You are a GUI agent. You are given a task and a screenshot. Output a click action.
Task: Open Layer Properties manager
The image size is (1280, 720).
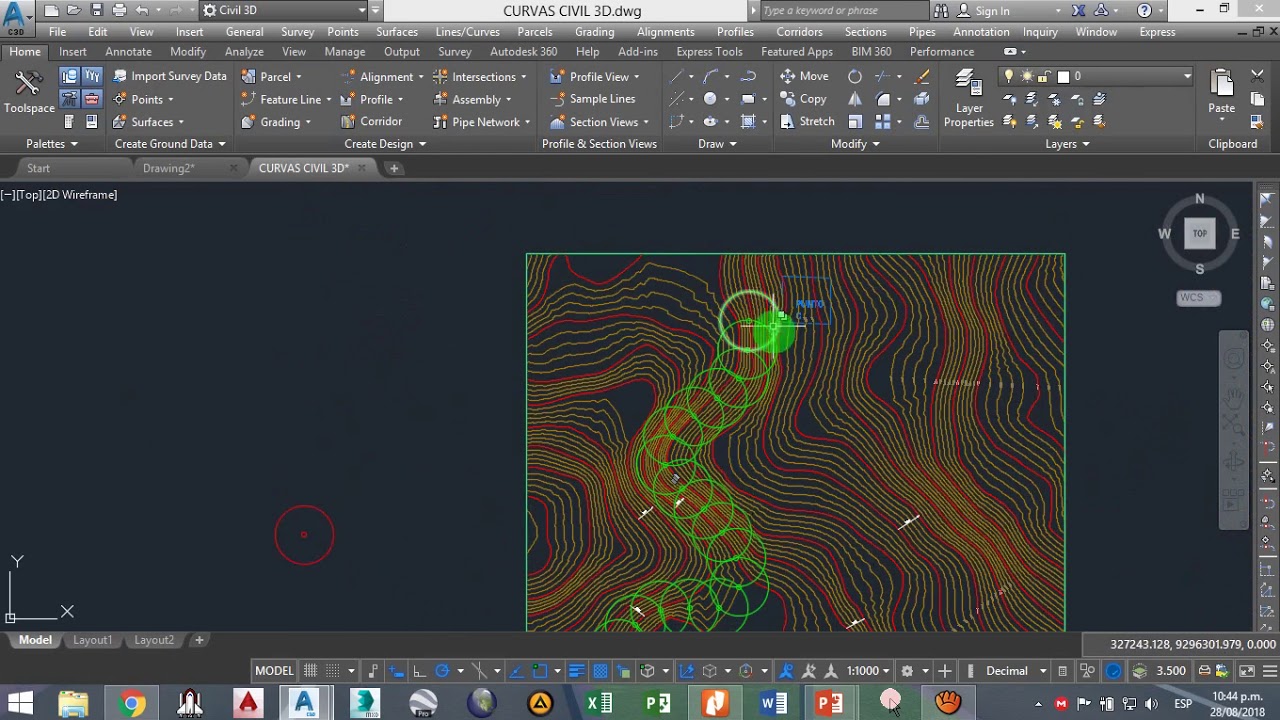click(969, 99)
